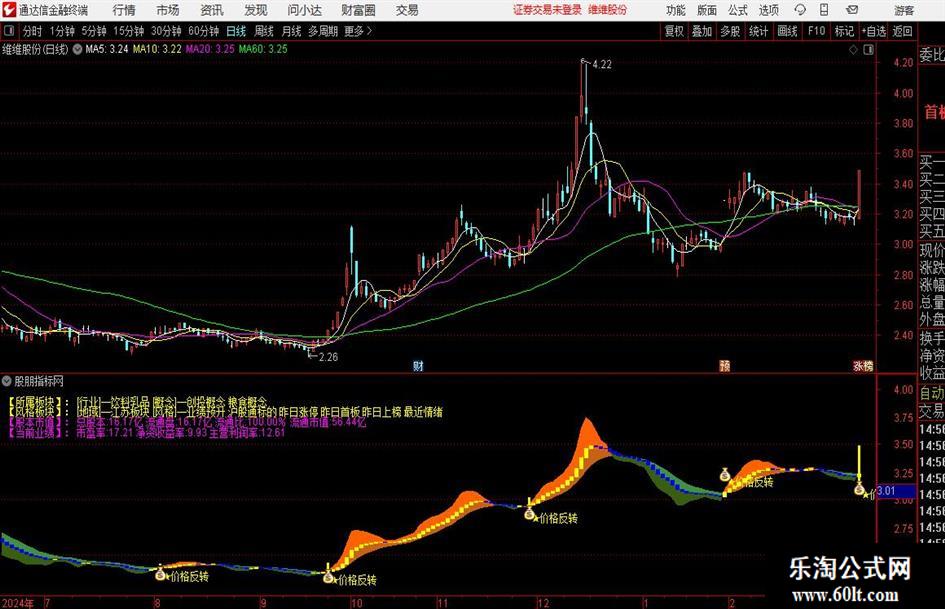Switch to 15分钟 period
Image resolution: width=945 pixels, height=609 pixels.
click(128, 31)
